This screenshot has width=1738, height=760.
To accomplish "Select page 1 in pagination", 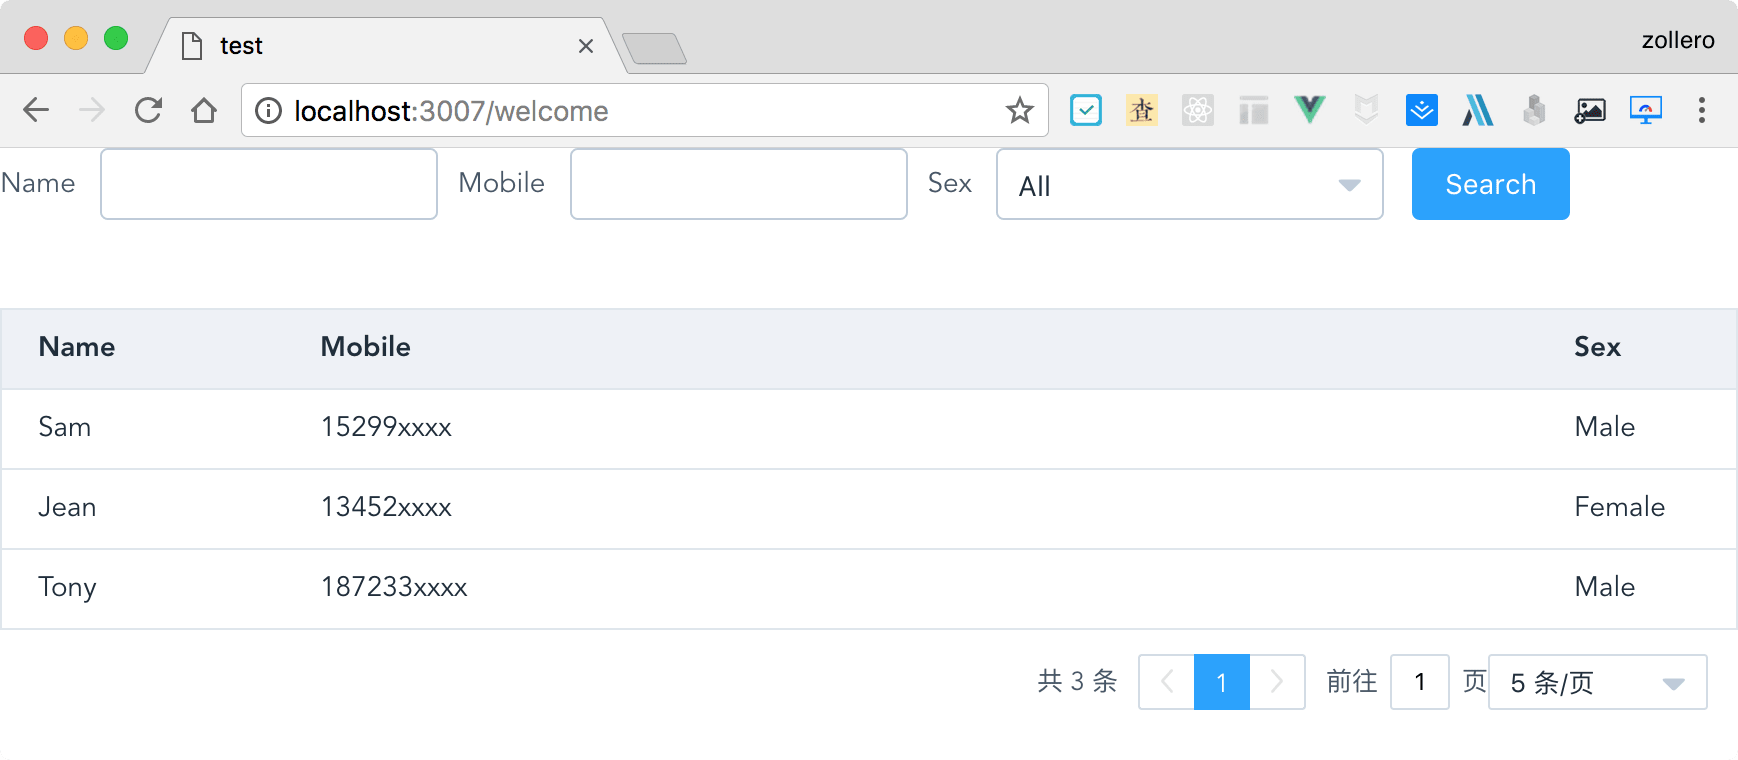I will [1221, 682].
